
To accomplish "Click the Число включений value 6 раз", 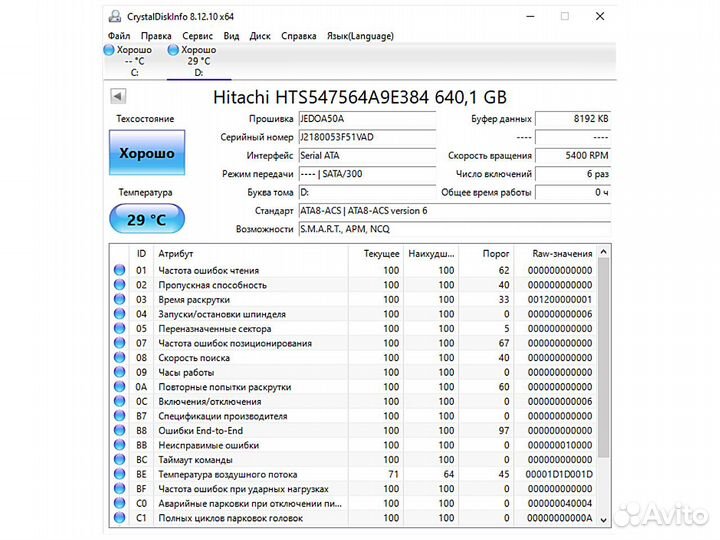I will pos(573,174).
